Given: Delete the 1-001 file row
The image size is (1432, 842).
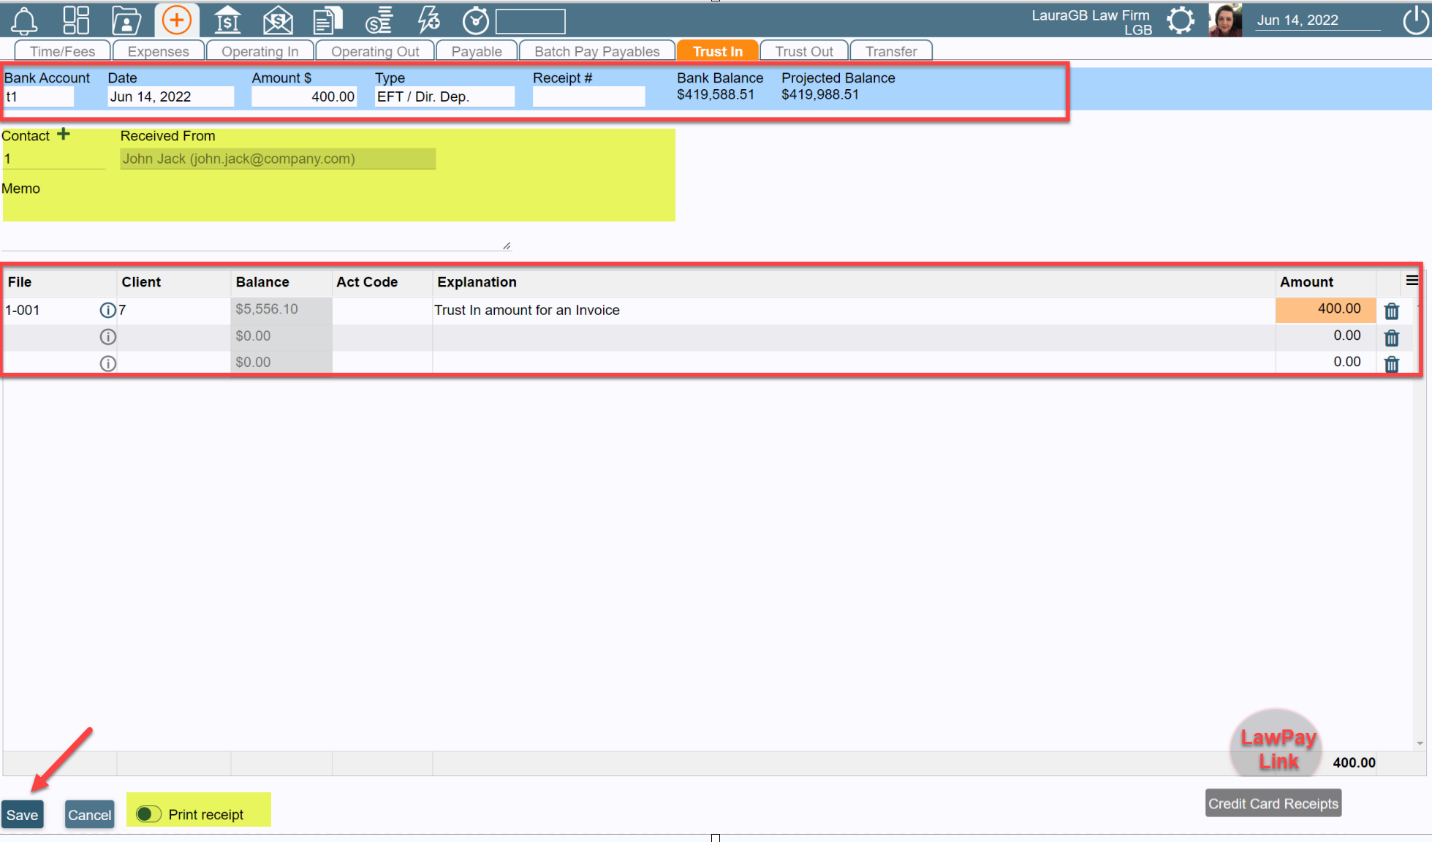Looking at the screenshot, I should pyautogui.click(x=1392, y=311).
